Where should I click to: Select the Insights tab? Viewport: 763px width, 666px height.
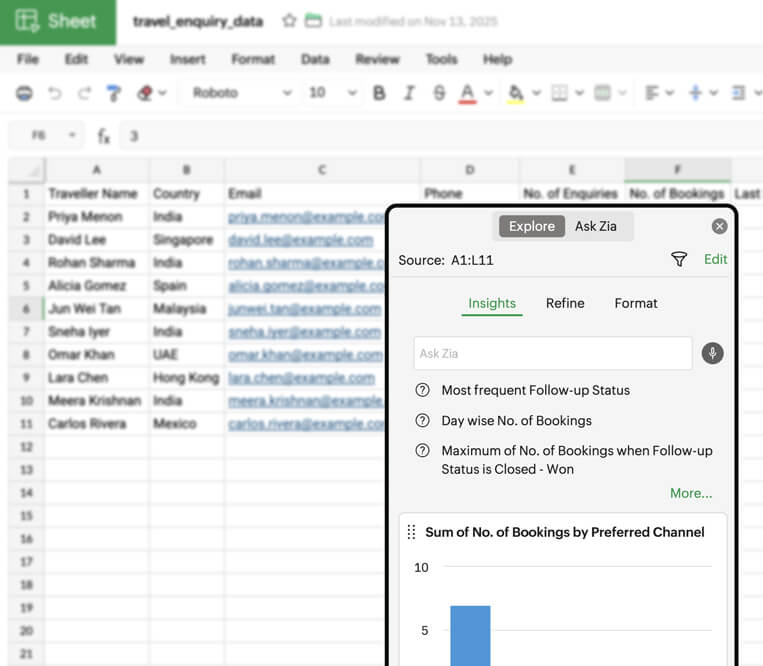(492, 303)
